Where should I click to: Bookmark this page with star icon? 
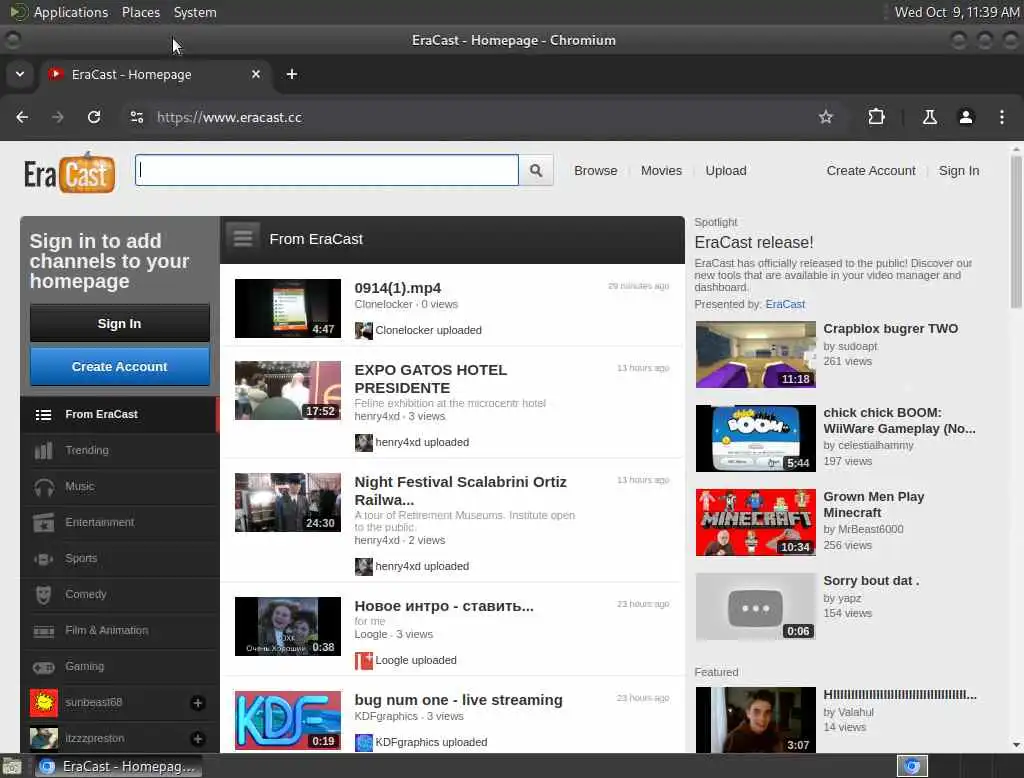[825, 117]
